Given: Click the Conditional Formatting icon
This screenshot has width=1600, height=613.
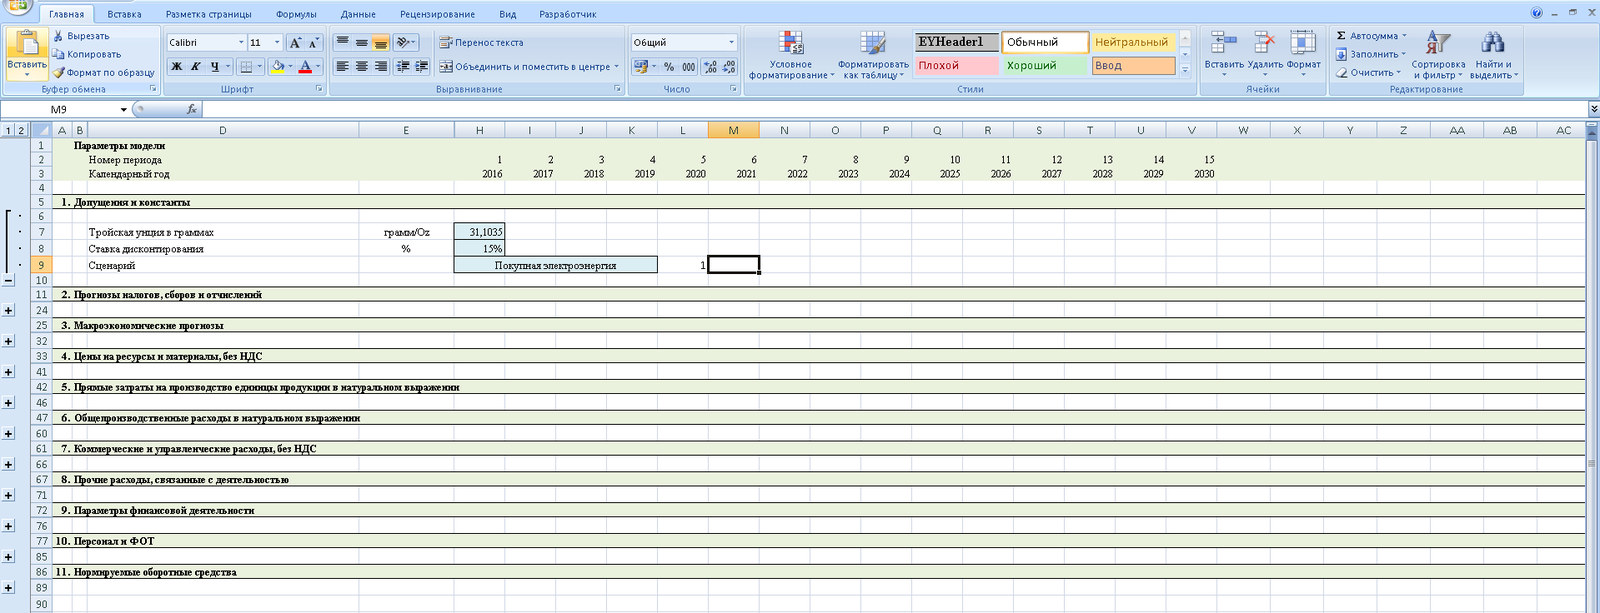Looking at the screenshot, I should [x=790, y=43].
